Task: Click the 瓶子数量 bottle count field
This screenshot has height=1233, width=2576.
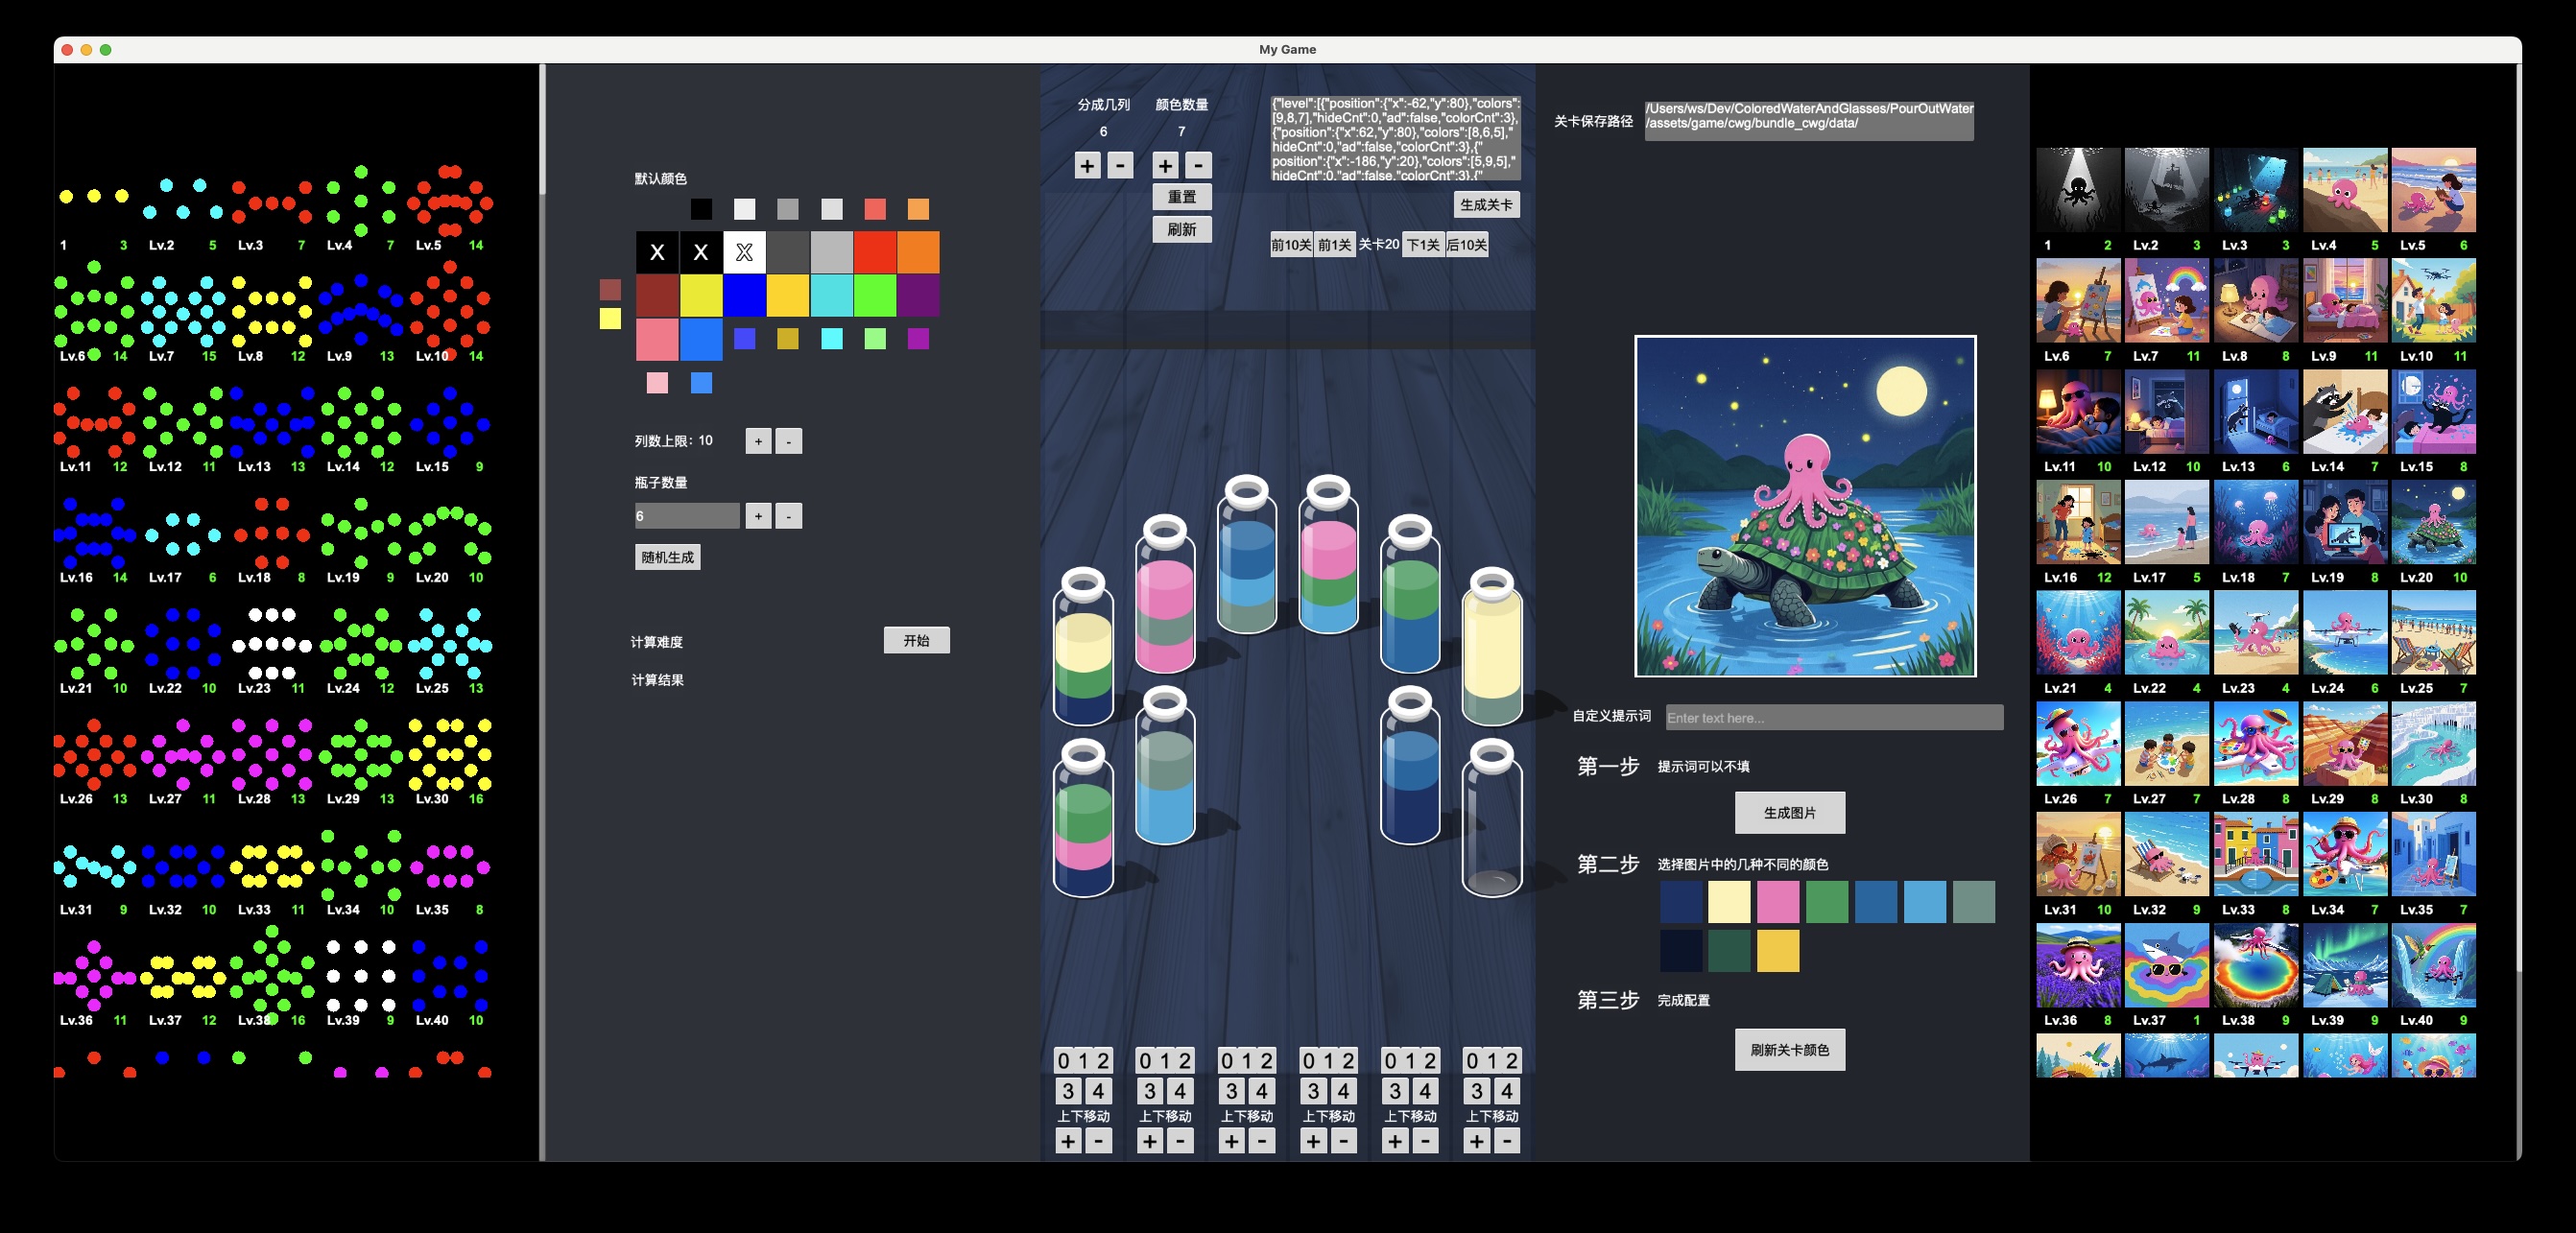Action: click(687, 516)
